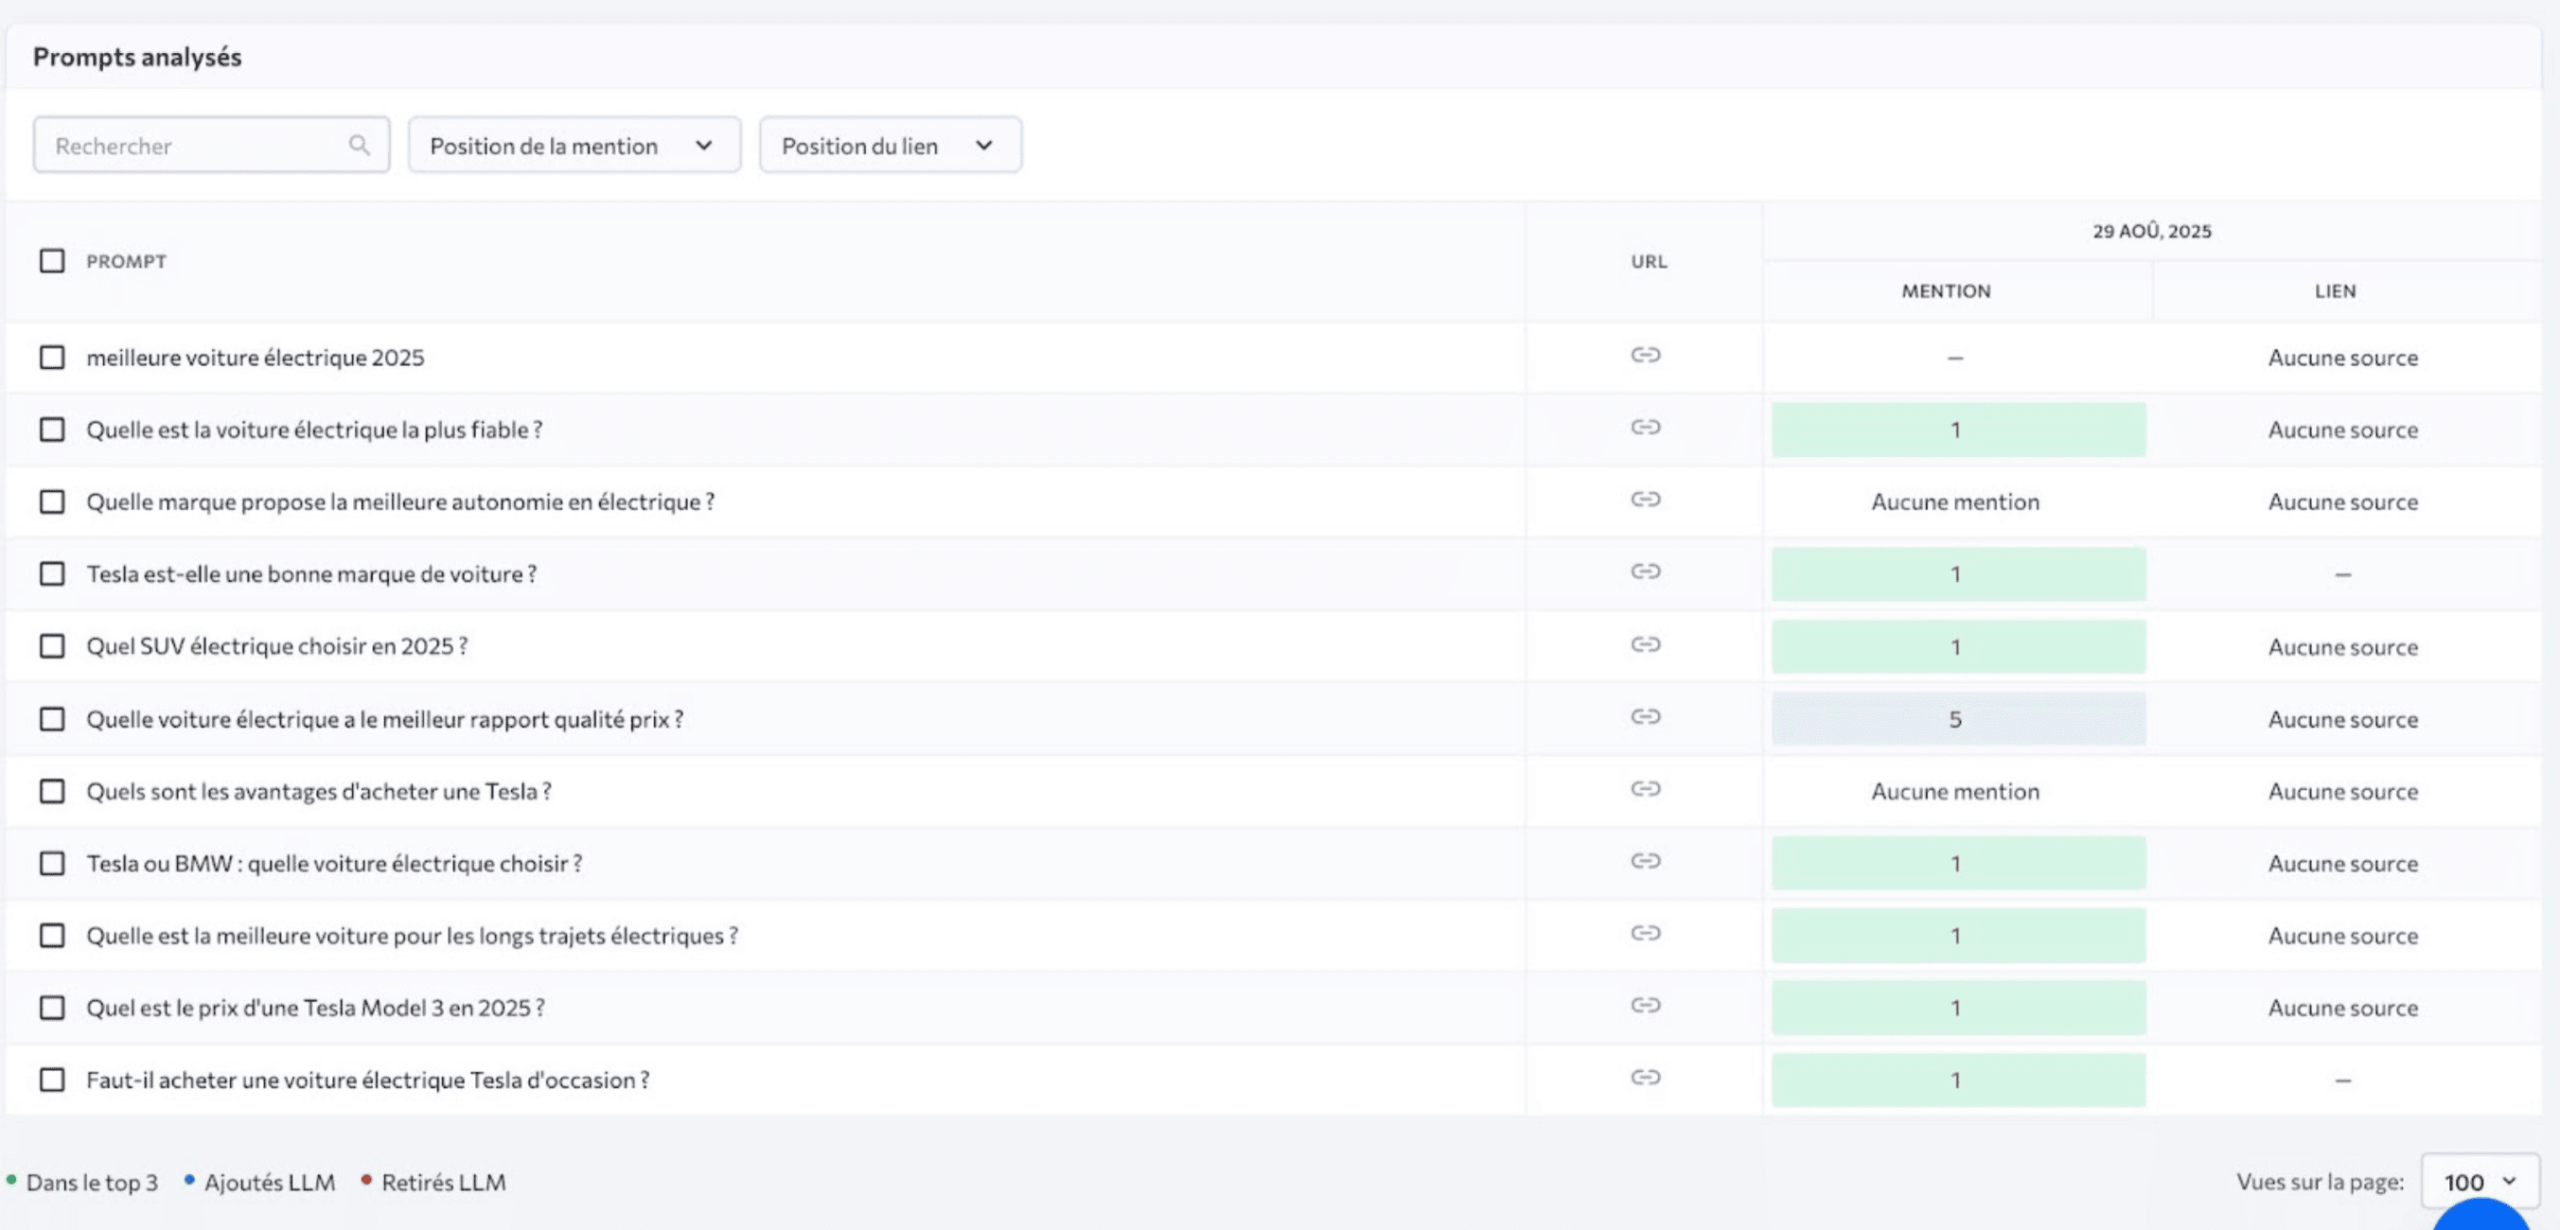
Task: Open URL link icon for 'meilleur rapport qualité prix' row
Action: pos(1645,716)
